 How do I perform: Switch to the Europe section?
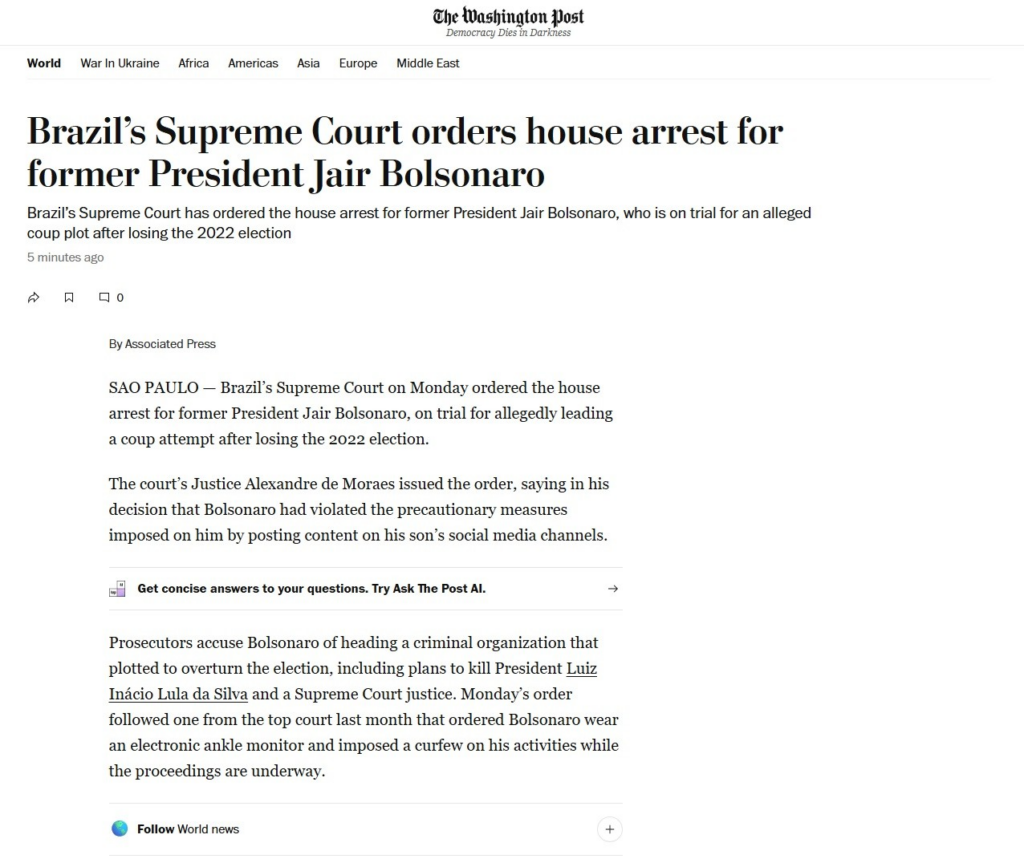pyautogui.click(x=358, y=63)
